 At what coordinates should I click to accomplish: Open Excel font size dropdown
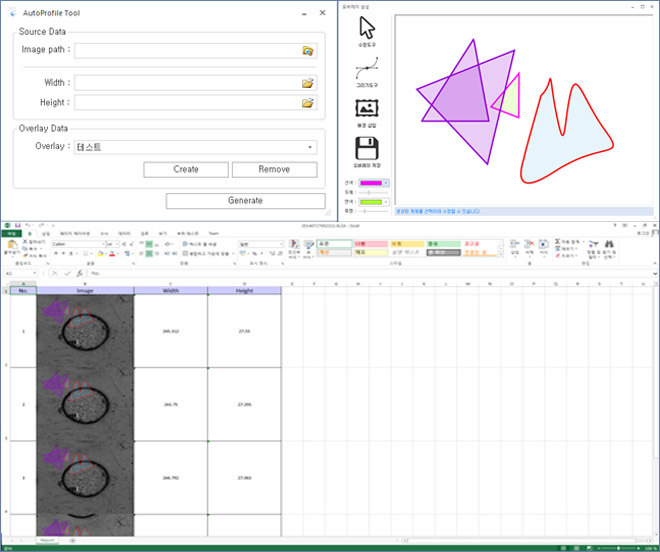click(117, 244)
